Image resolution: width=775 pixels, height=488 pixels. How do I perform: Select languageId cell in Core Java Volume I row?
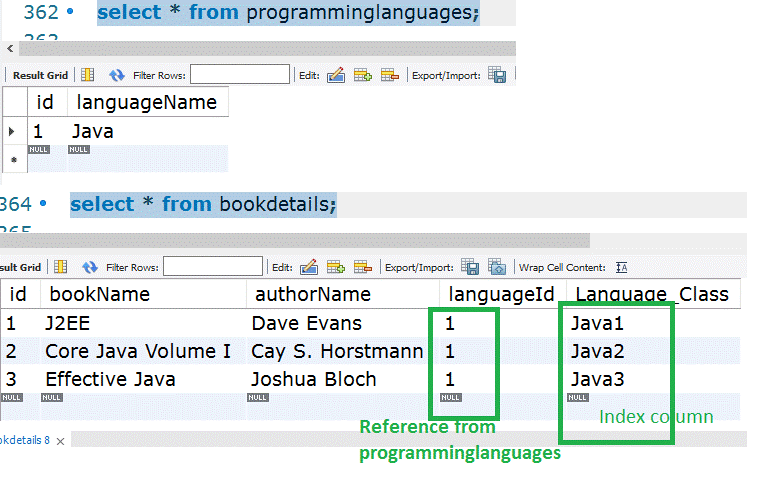(502, 352)
